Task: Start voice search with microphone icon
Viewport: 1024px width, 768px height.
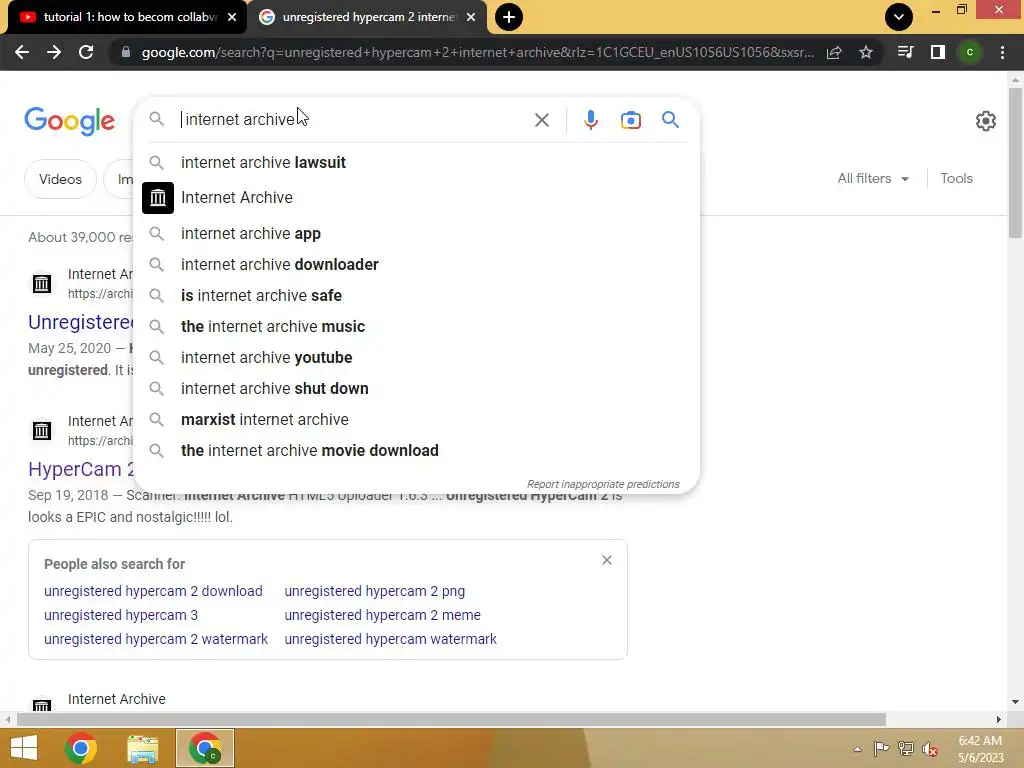Action: coord(590,120)
